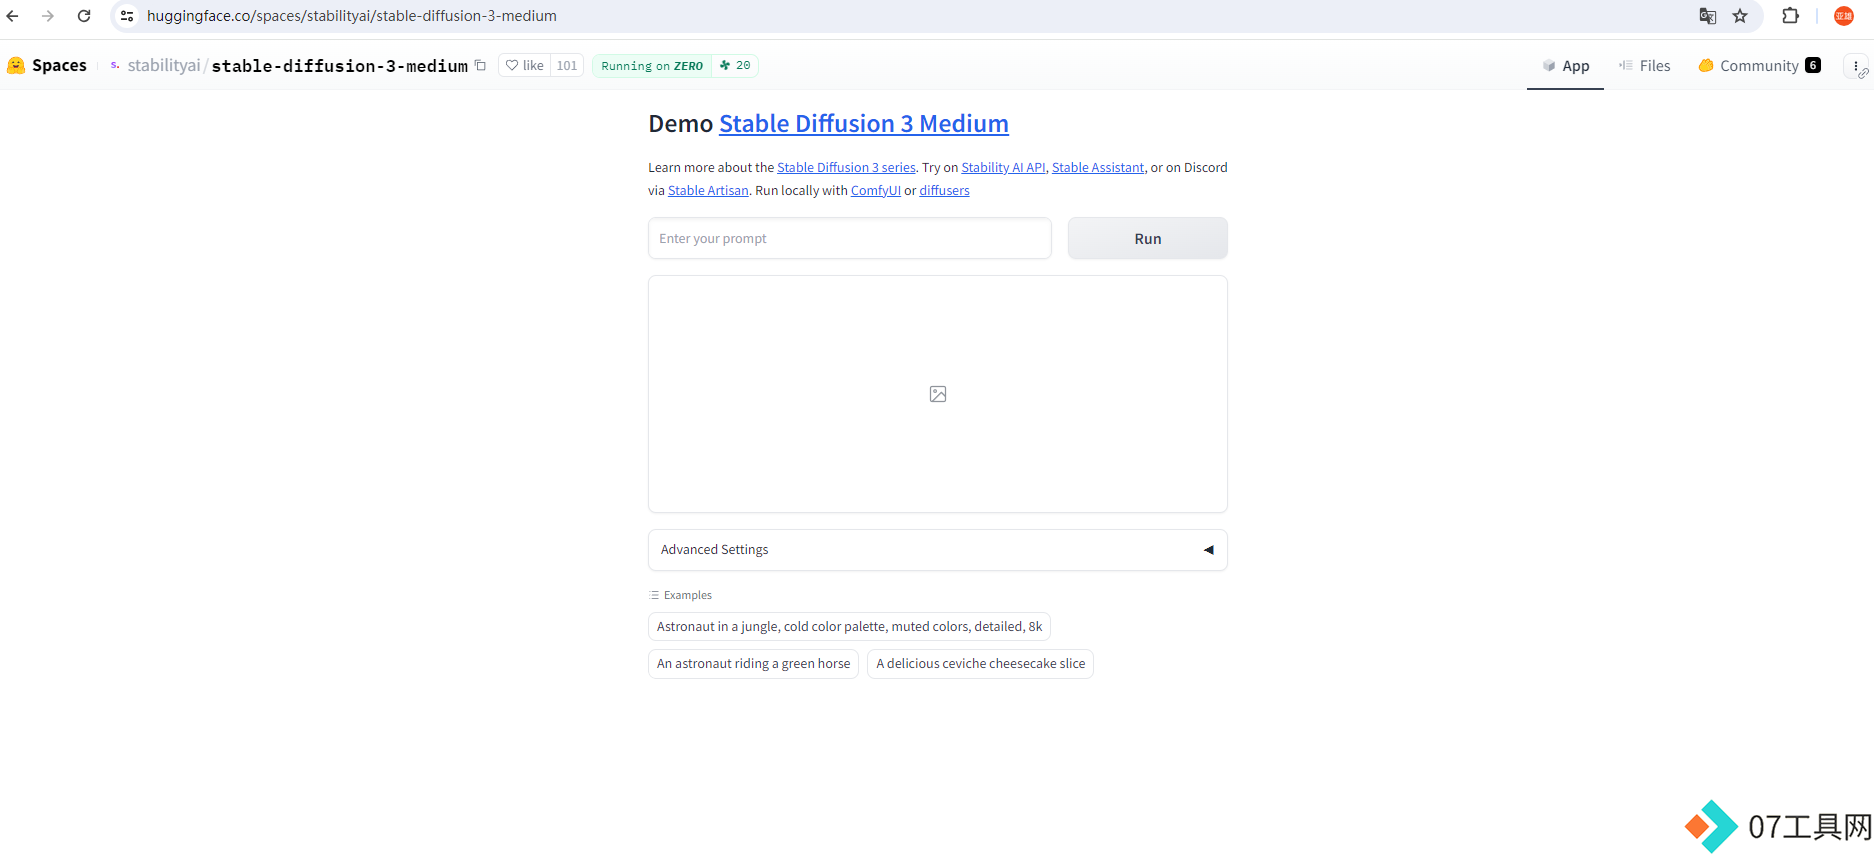Click the Running on ZERO status badge
This screenshot has height=860, width=1874.
click(x=652, y=66)
